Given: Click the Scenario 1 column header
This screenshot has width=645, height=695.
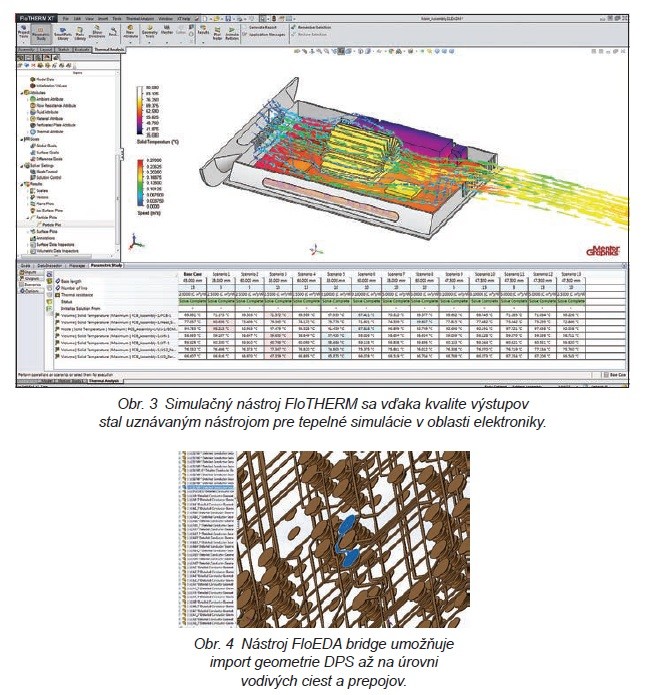Looking at the screenshot, I should click(x=221, y=274).
